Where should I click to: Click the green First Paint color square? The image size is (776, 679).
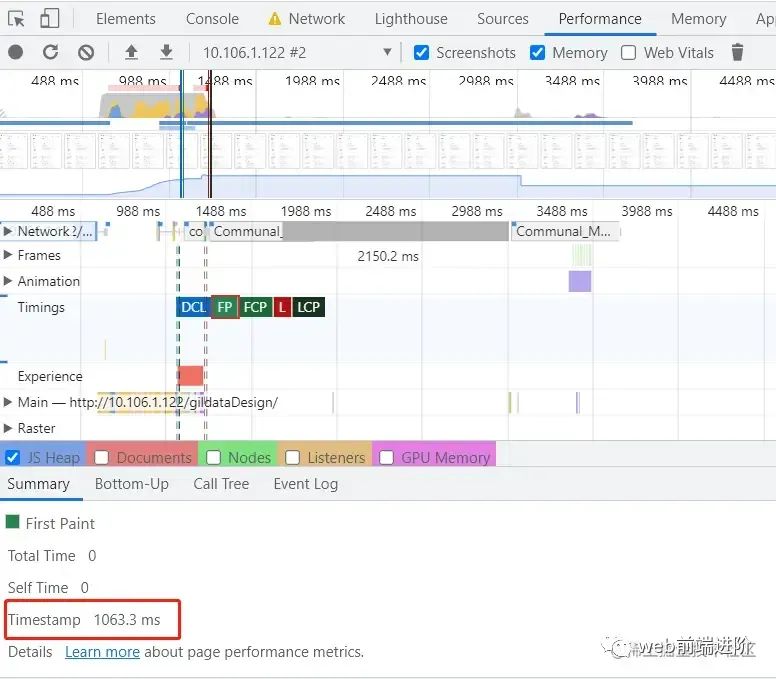pos(12,522)
